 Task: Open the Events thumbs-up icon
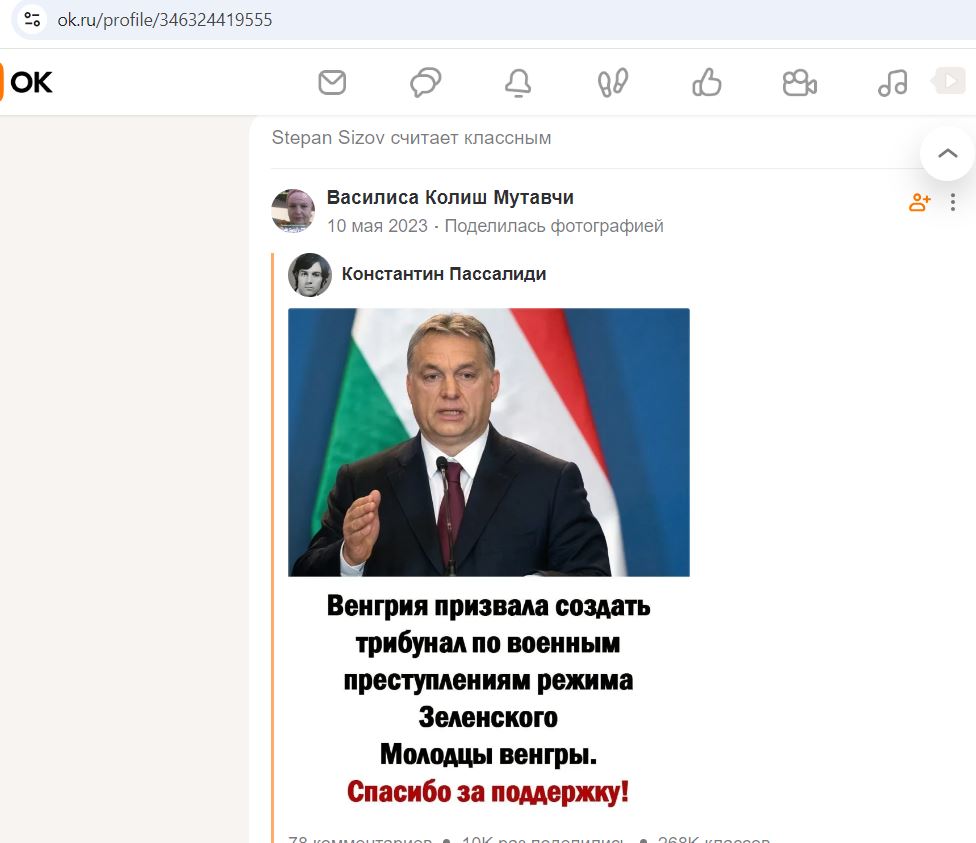click(x=706, y=82)
